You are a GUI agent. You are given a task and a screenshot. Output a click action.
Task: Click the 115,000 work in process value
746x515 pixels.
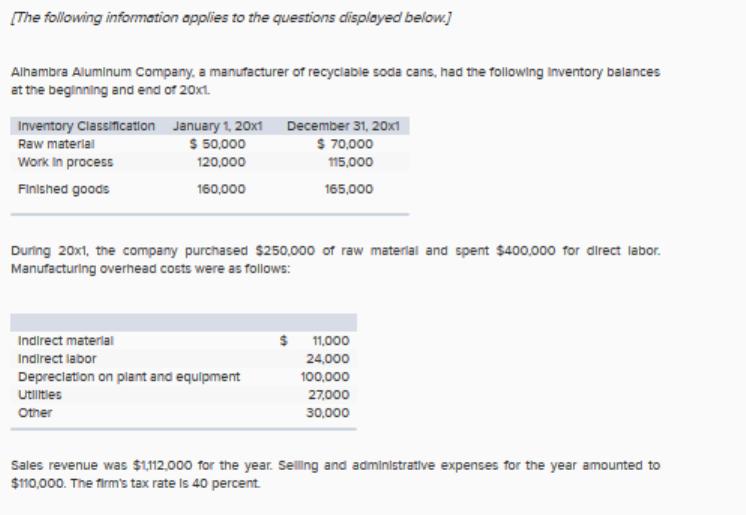pyautogui.click(x=350, y=162)
